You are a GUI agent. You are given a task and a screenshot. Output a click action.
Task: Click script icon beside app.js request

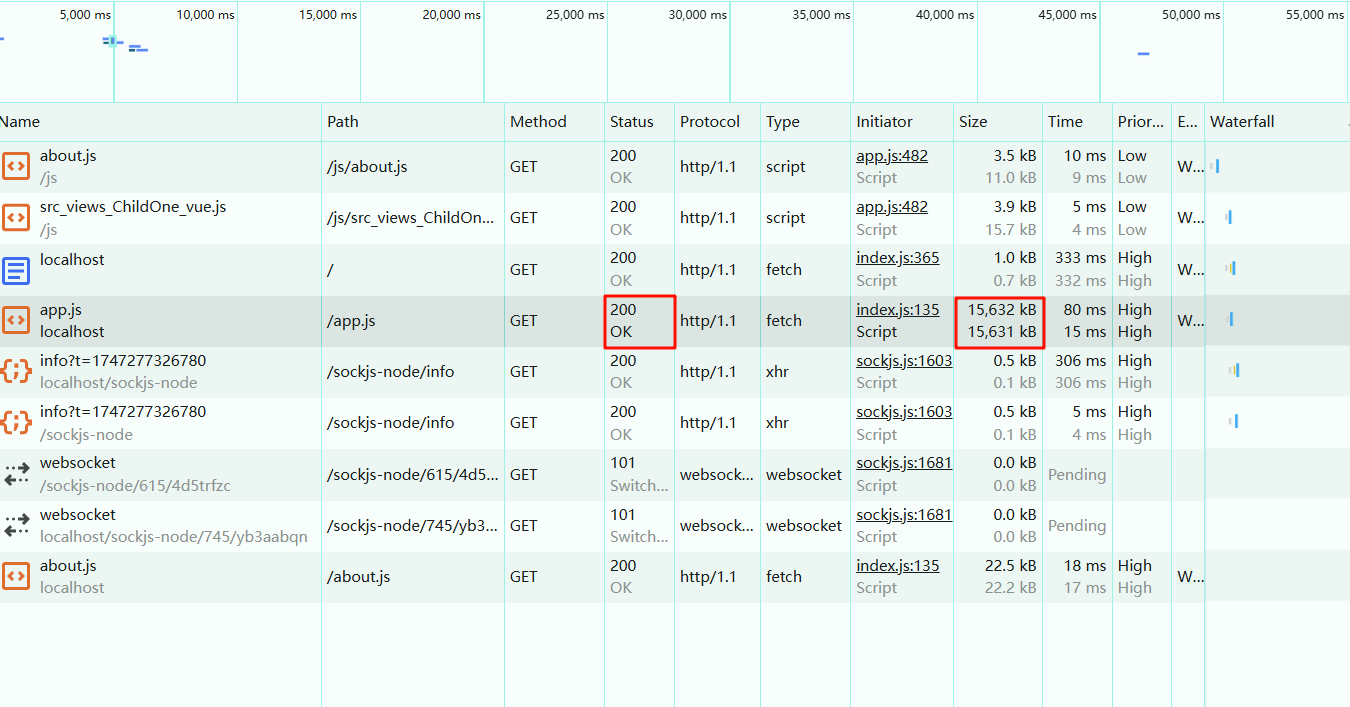(16, 320)
